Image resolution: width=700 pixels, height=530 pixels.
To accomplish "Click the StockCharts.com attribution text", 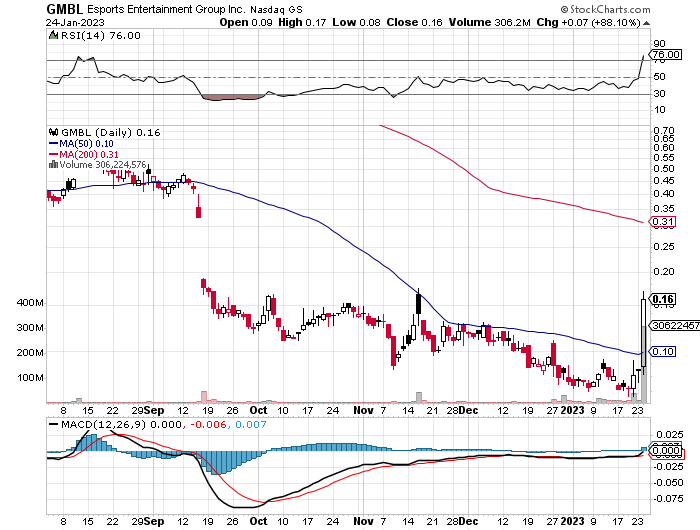I will tap(605, 9).
